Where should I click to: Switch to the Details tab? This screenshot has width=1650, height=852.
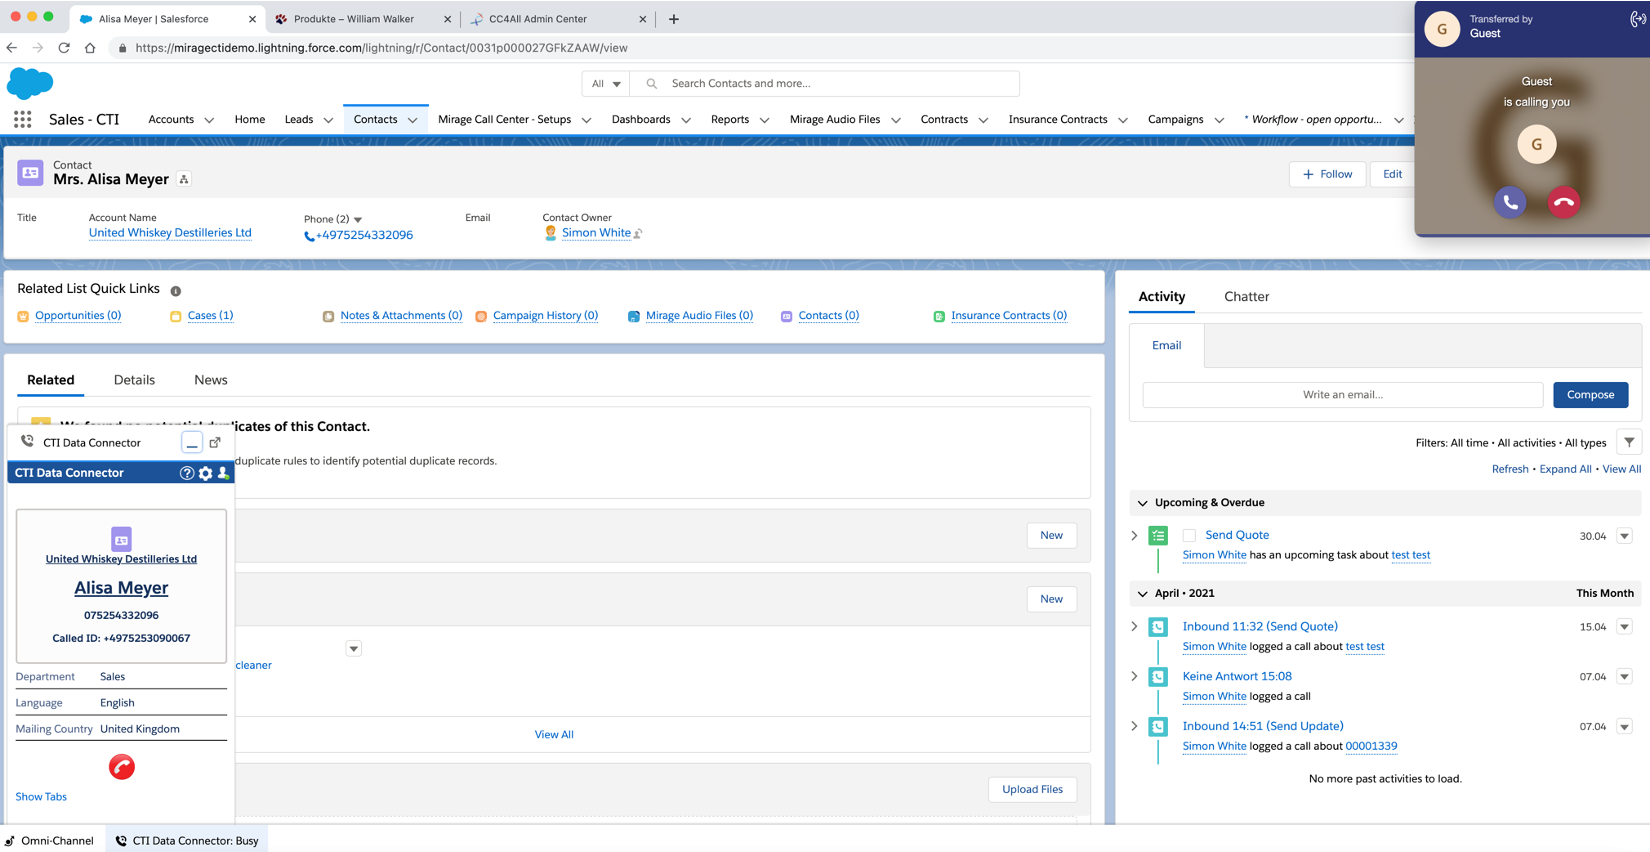(134, 380)
